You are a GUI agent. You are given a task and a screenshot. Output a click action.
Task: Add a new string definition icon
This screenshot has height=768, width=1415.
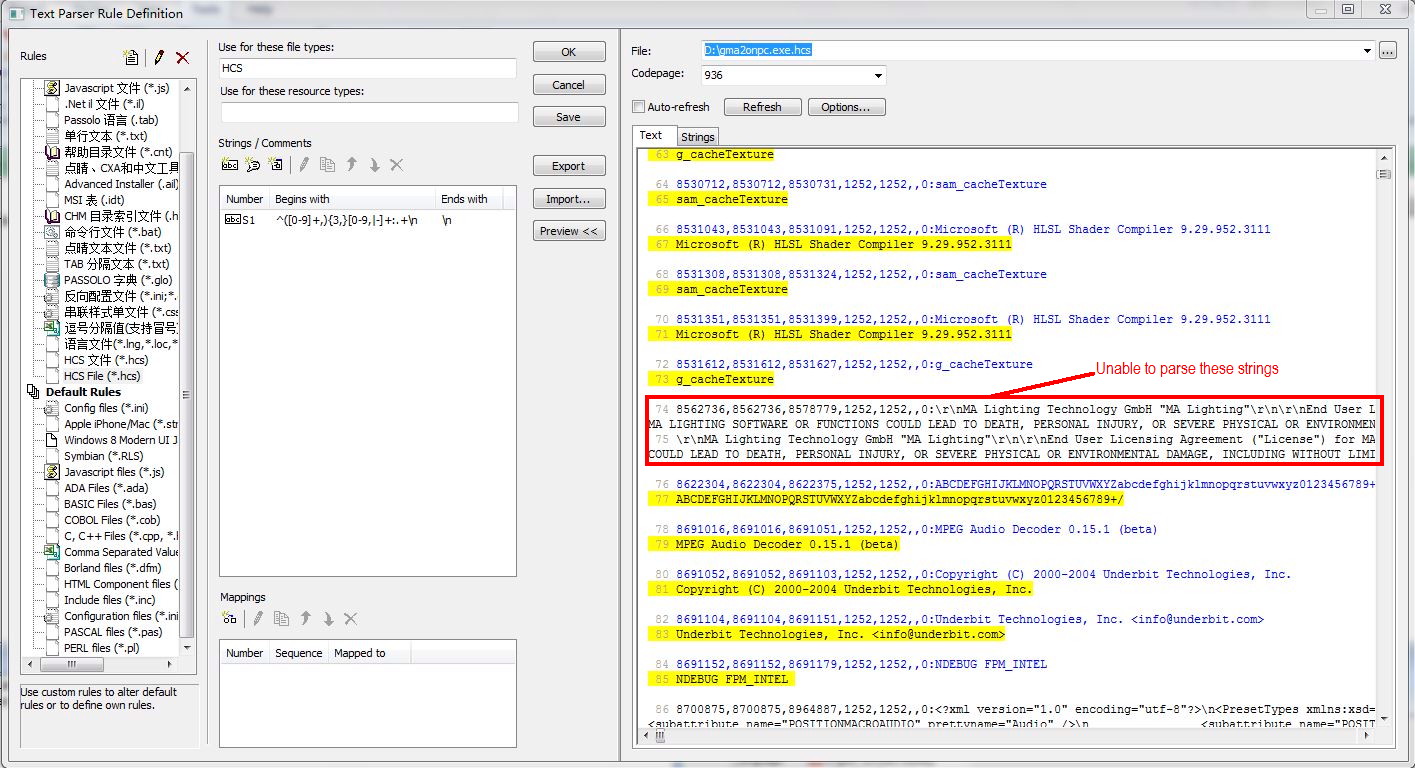click(230, 165)
